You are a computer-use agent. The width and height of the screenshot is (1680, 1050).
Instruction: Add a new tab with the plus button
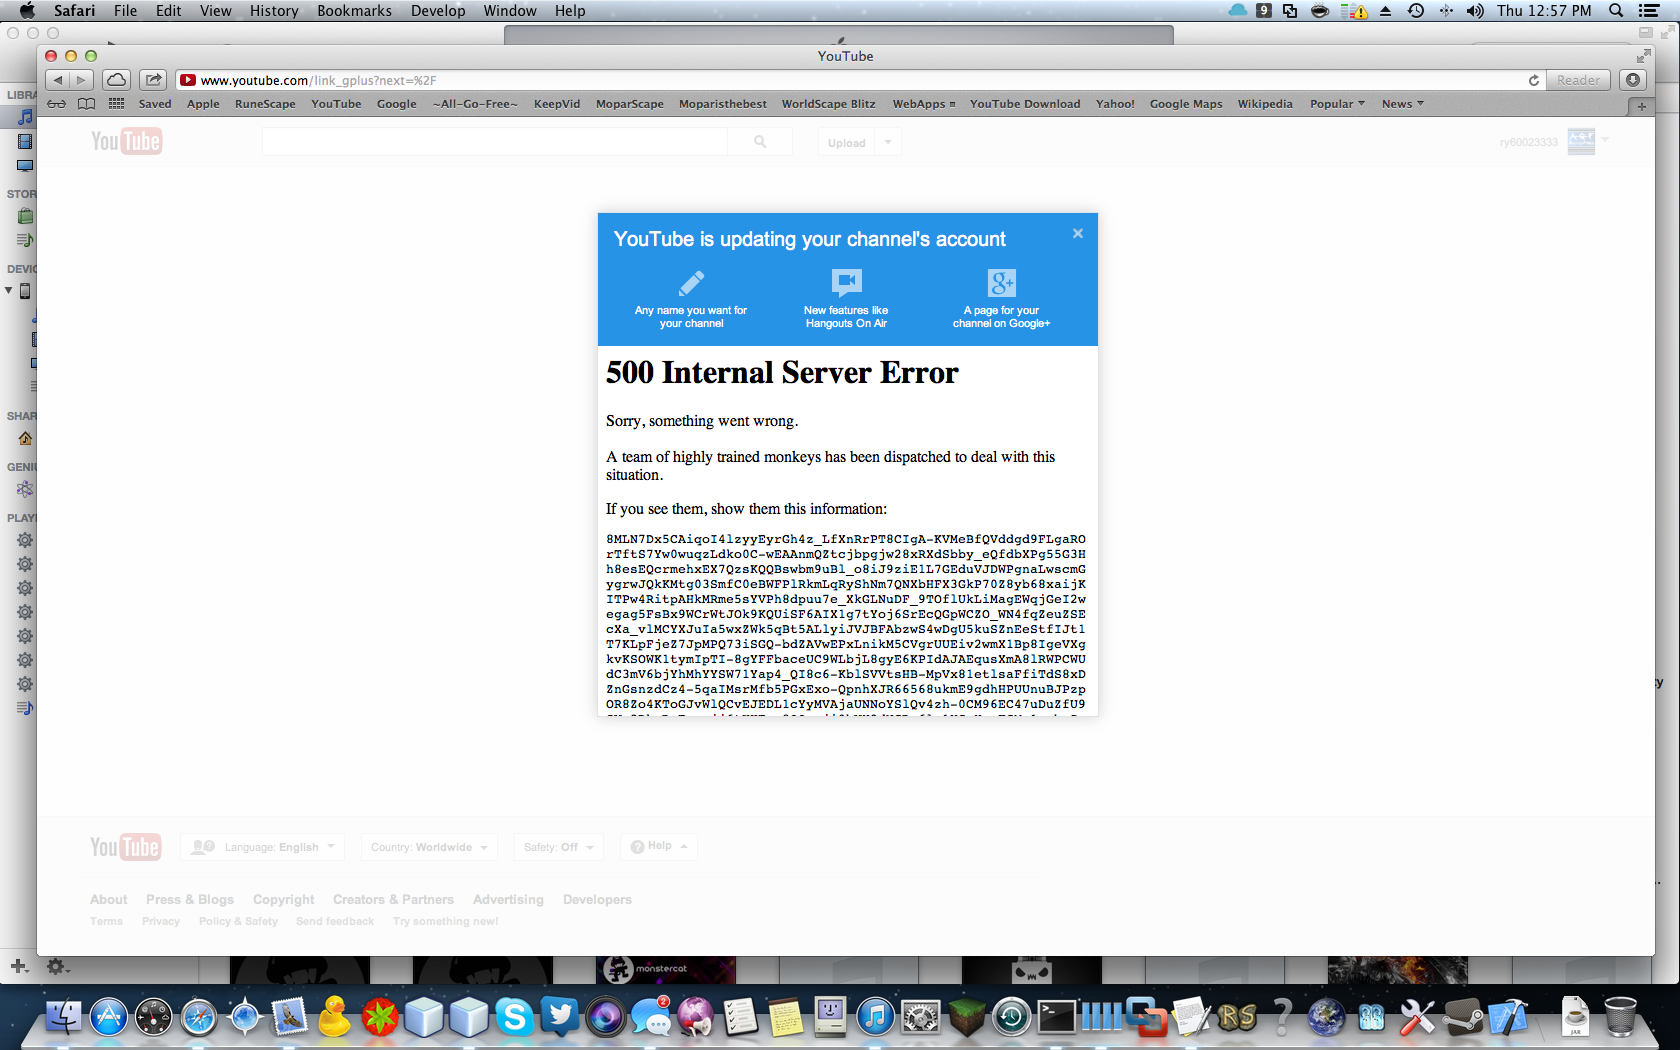click(x=1642, y=105)
